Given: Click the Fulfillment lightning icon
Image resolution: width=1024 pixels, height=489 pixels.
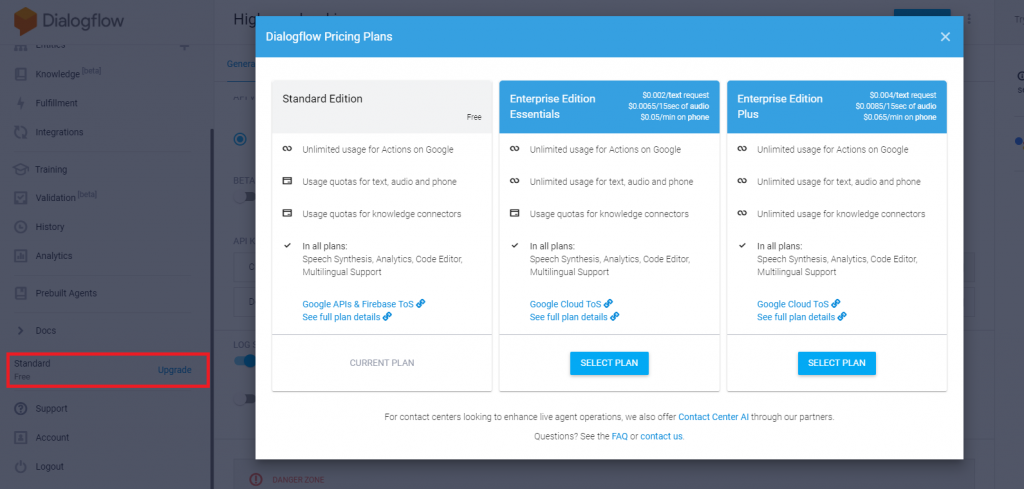Looking at the screenshot, I should (21, 103).
